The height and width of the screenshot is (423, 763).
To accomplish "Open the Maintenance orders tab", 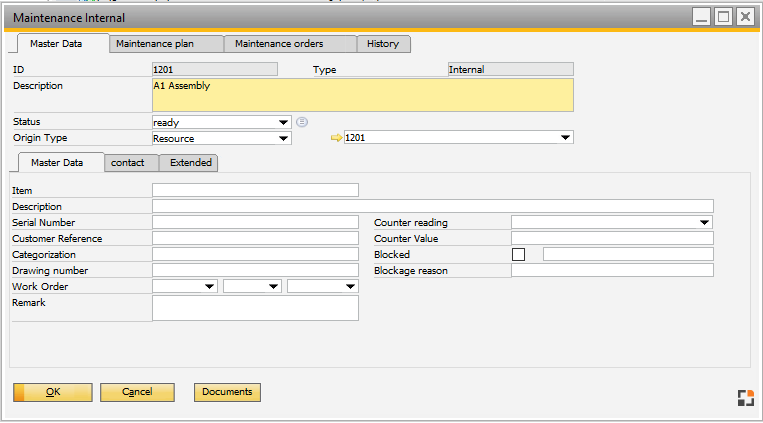I will pos(290,44).
